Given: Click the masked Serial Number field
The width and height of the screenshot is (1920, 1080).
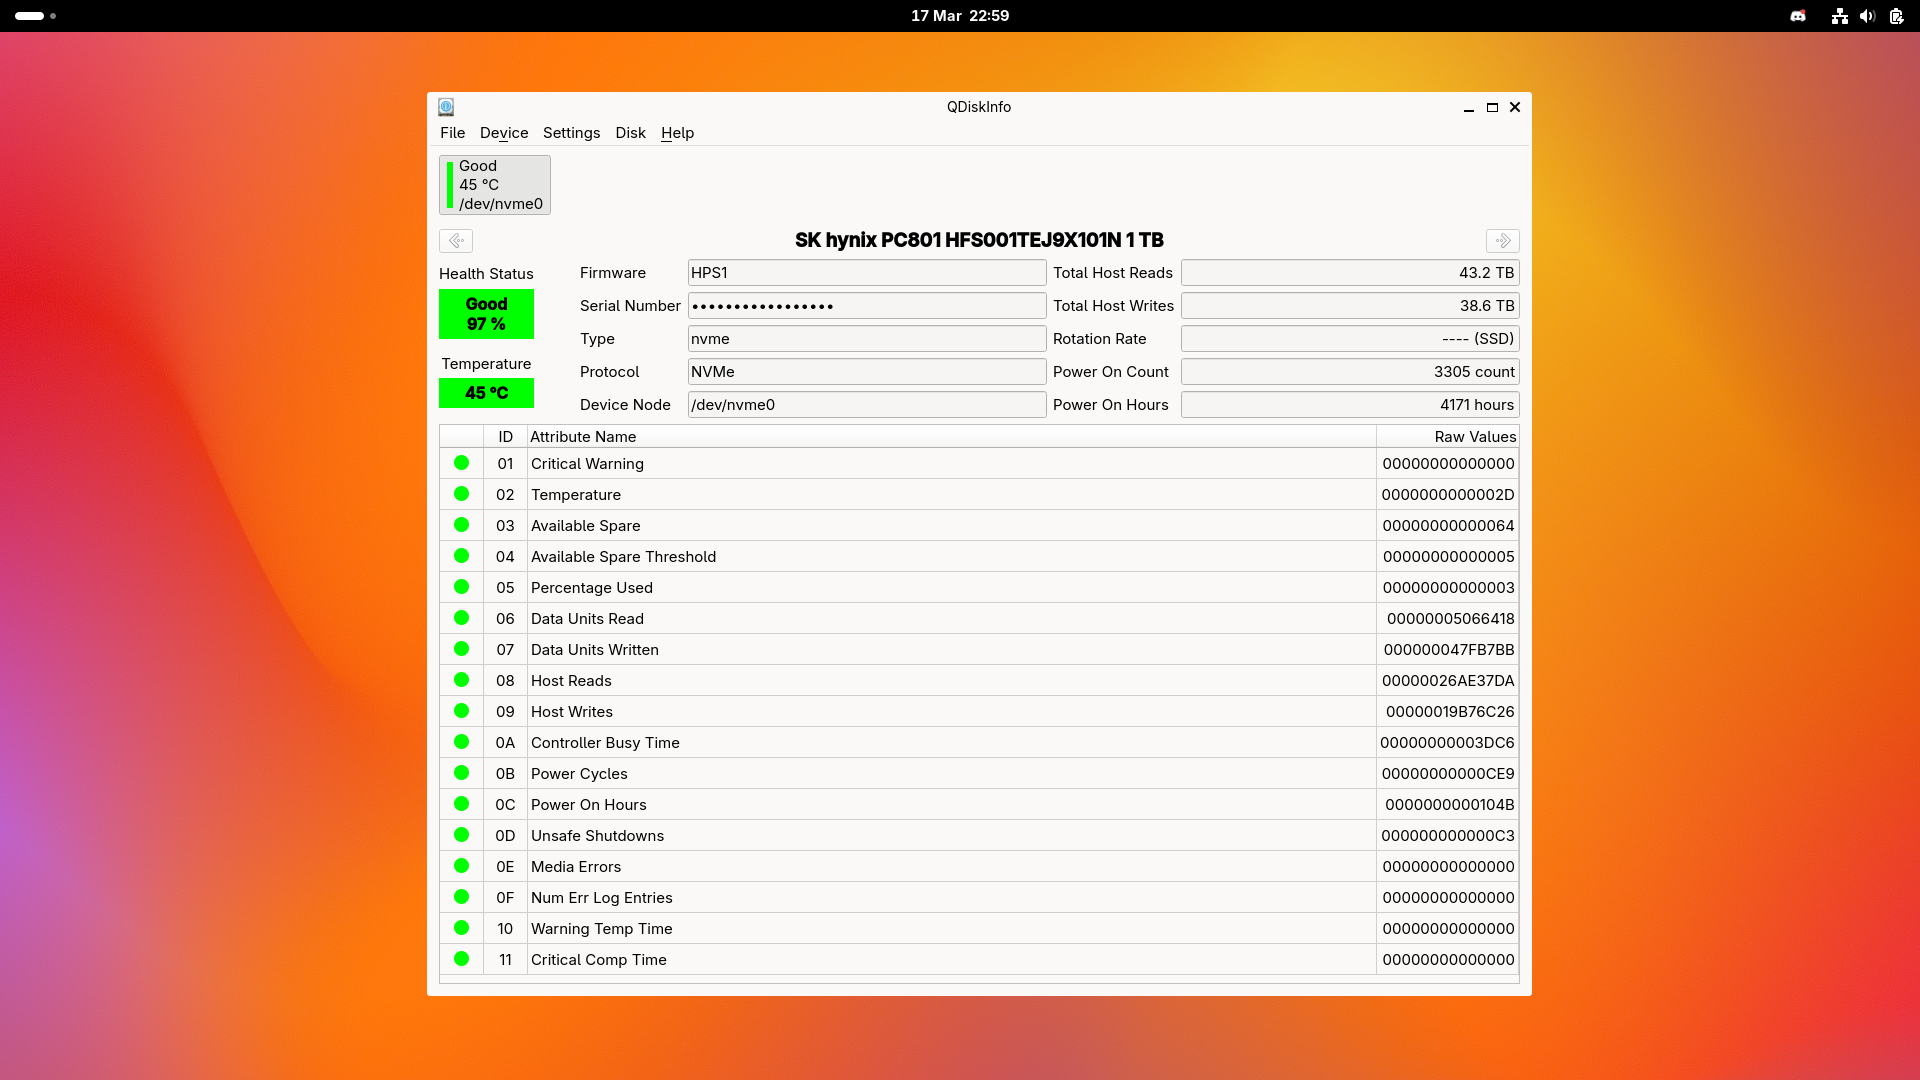Looking at the screenshot, I should 867,306.
